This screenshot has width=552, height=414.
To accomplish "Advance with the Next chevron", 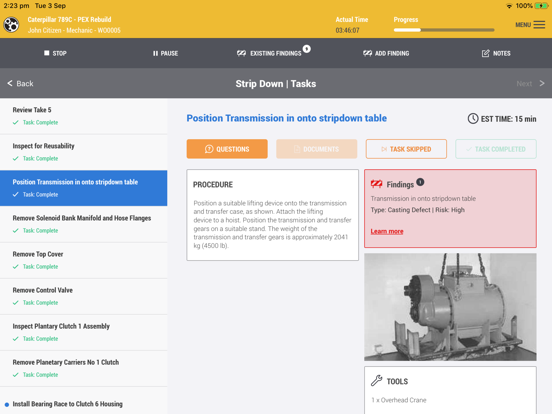I will [542, 83].
